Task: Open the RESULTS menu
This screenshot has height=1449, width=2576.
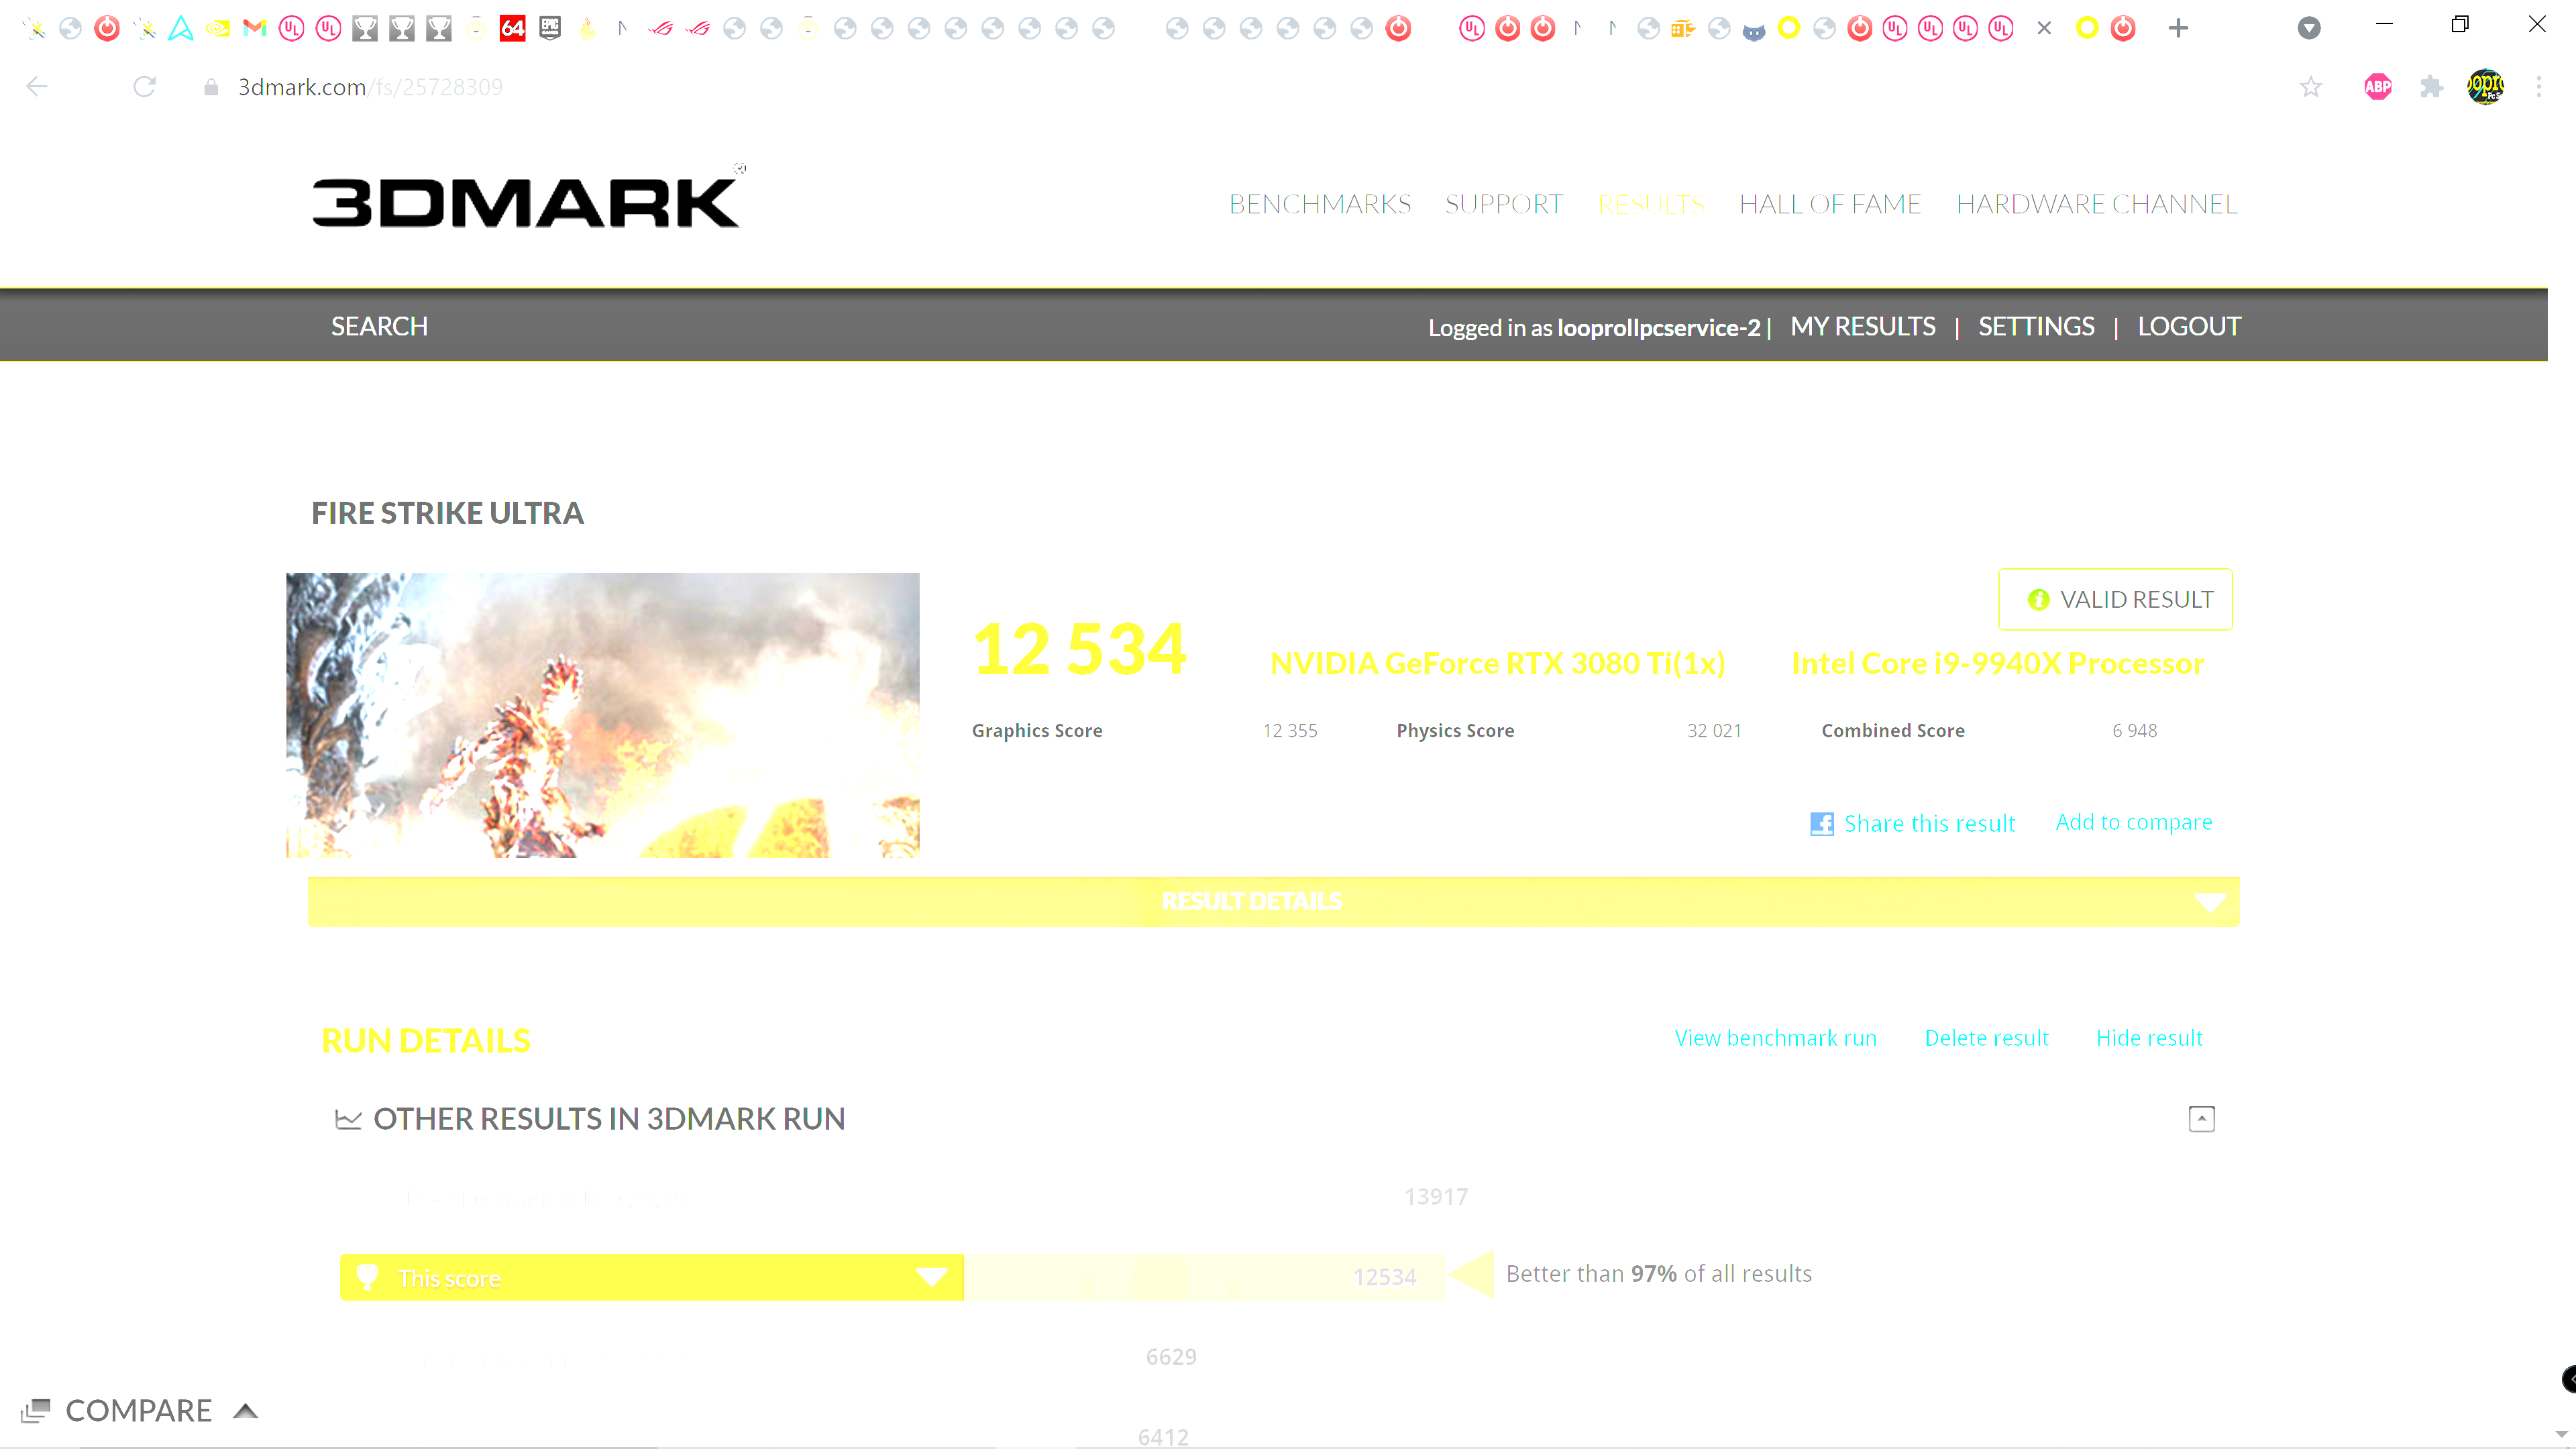Action: tap(1651, 204)
